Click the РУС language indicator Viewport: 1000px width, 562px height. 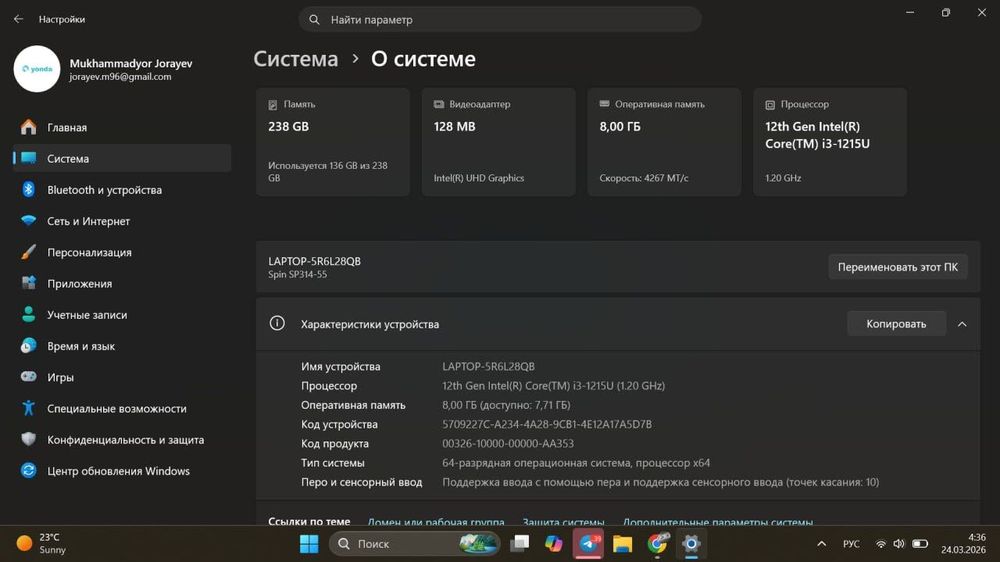851,544
